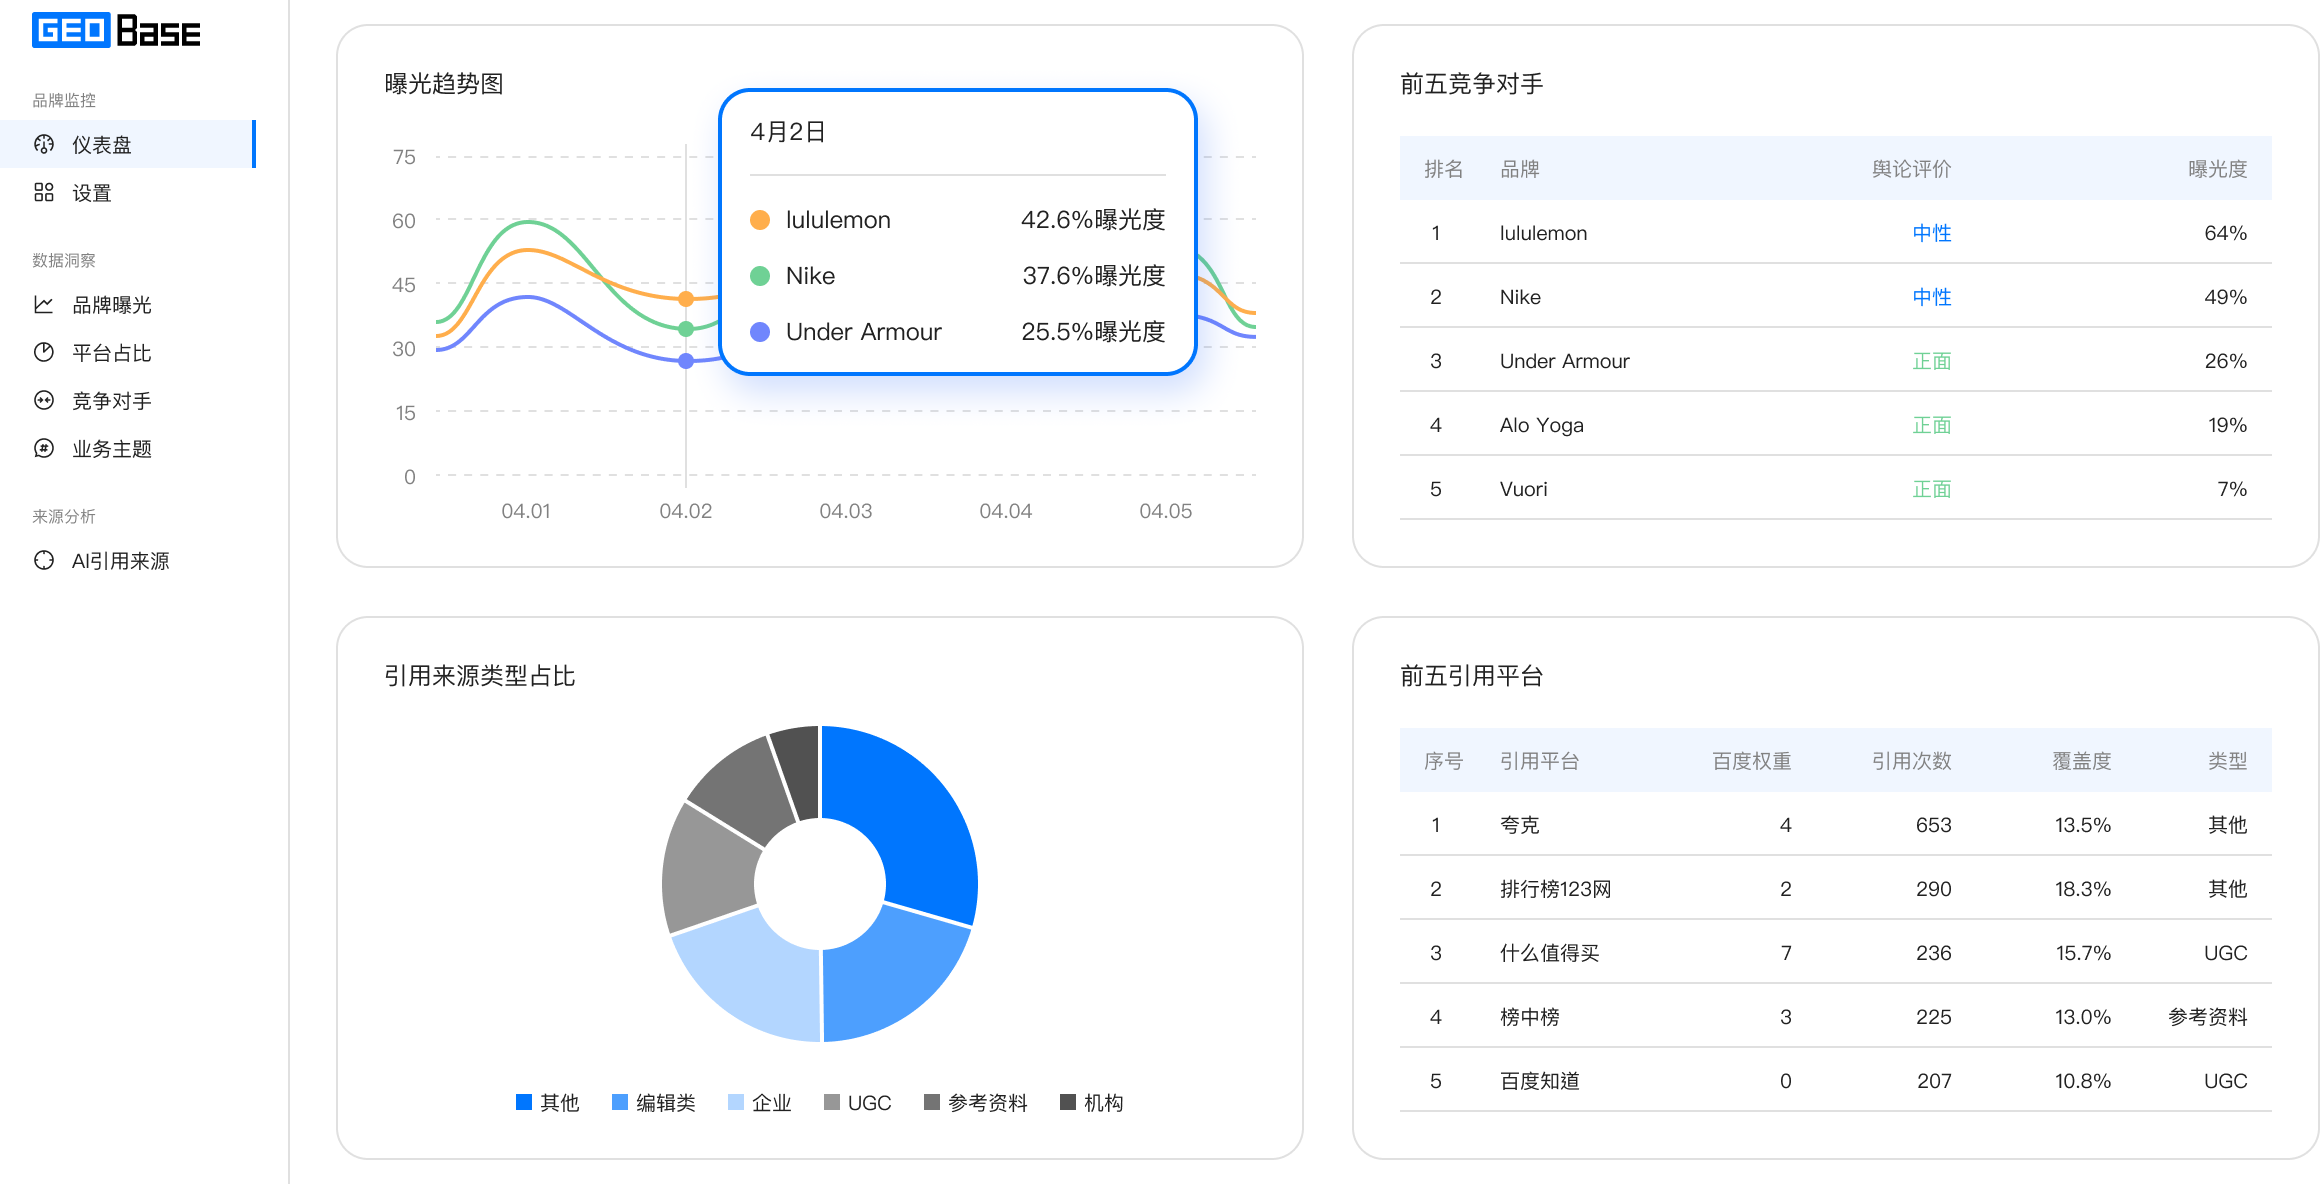Click 25.5%曝光度 in the tooltip
The image size is (2320, 1184).
pyautogui.click(x=1093, y=332)
